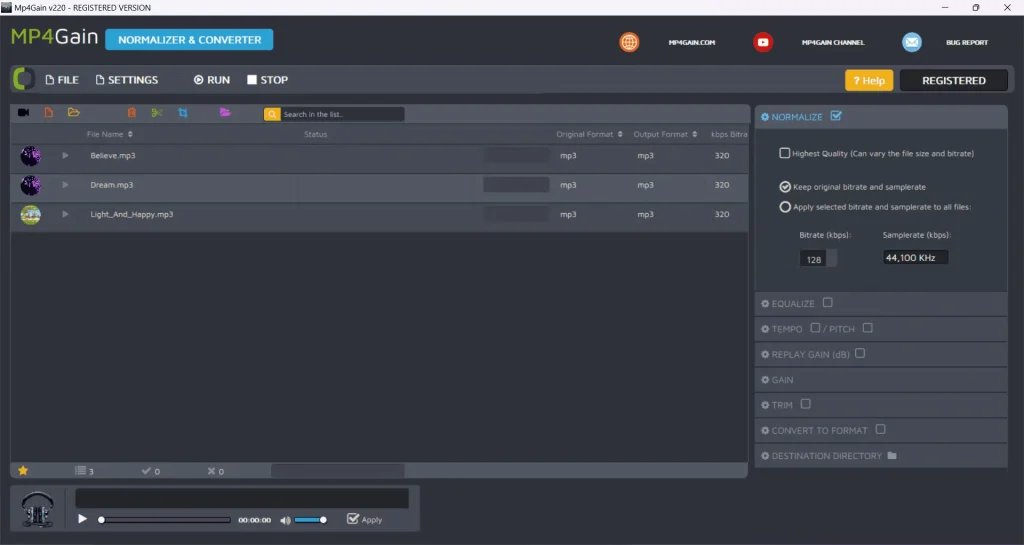
Task: Click the black video camera icon
Action: point(23,113)
